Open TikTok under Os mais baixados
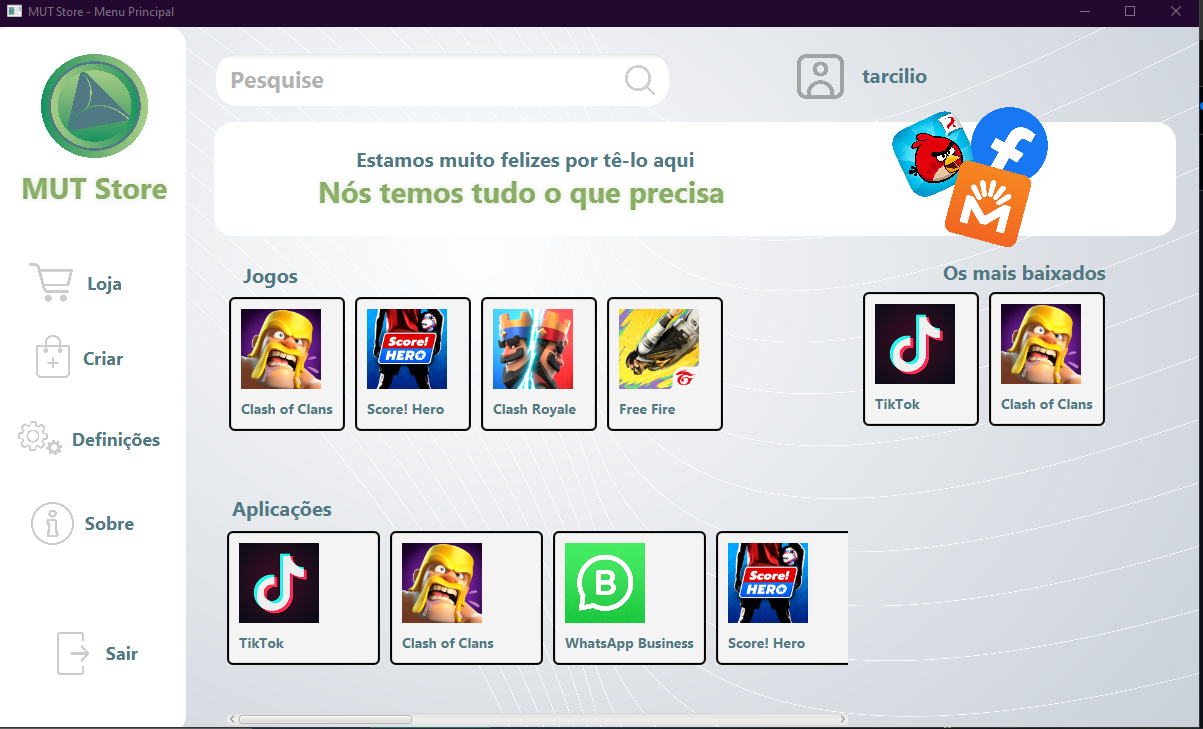 pos(921,359)
